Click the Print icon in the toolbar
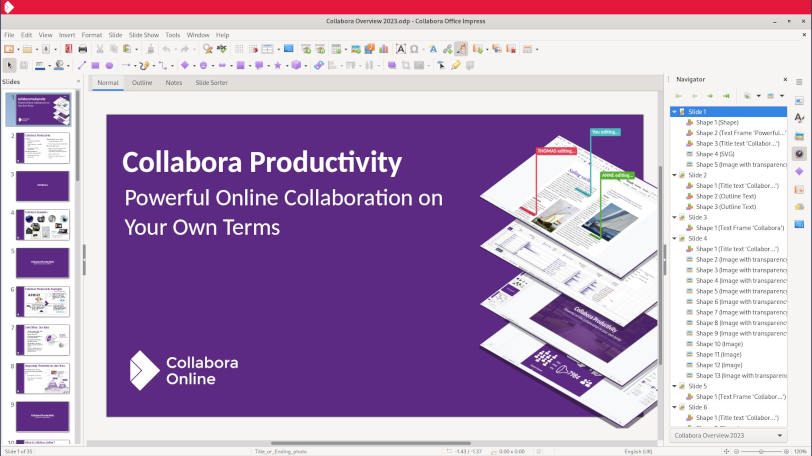812x456 pixels. (82, 48)
